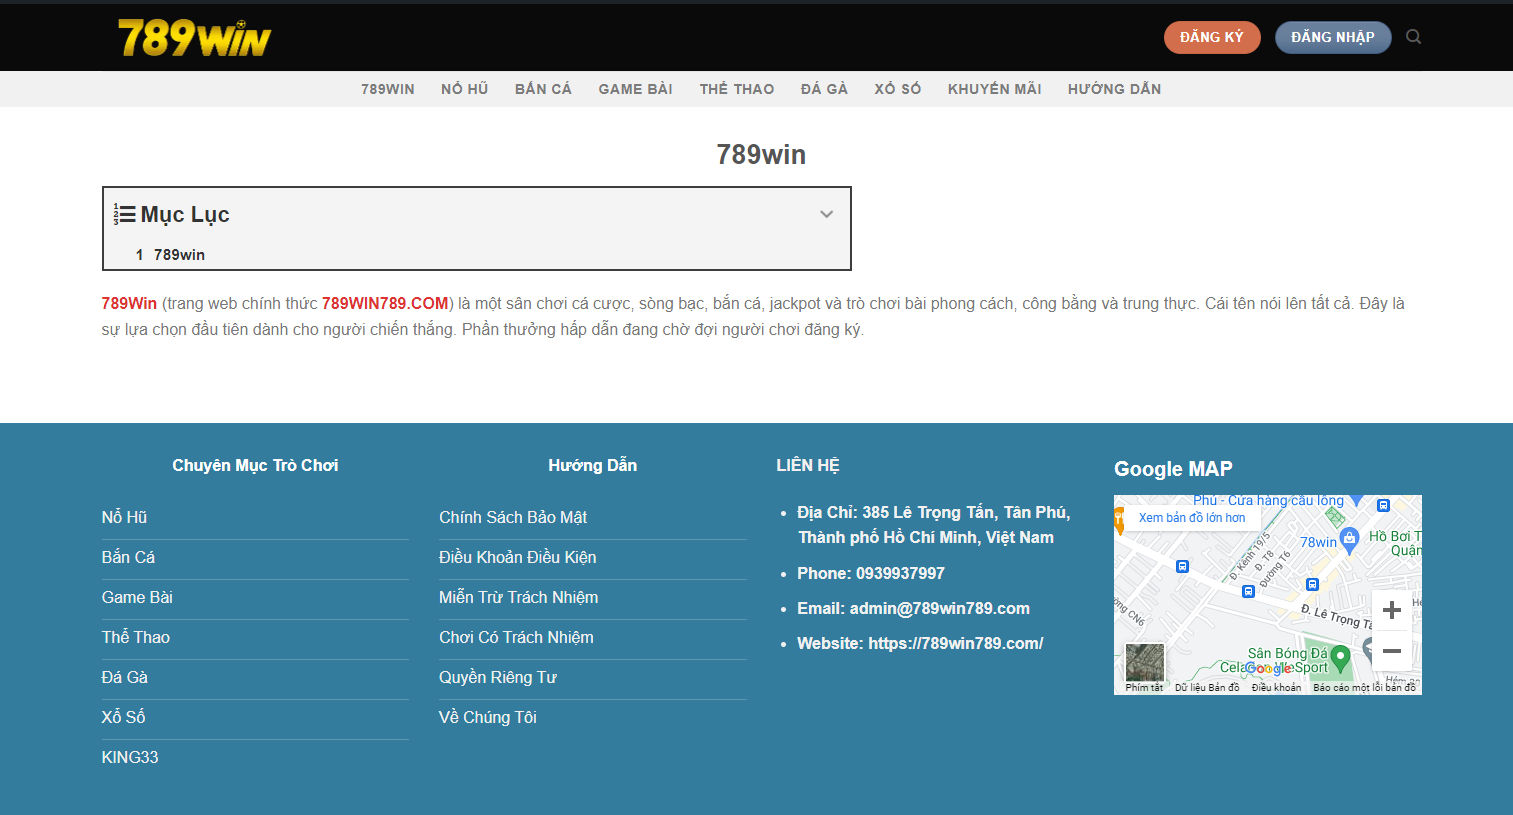Open the GAME BÀI nav menu
The height and width of the screenshot is (815, 1513).
[x=636, y=89]
